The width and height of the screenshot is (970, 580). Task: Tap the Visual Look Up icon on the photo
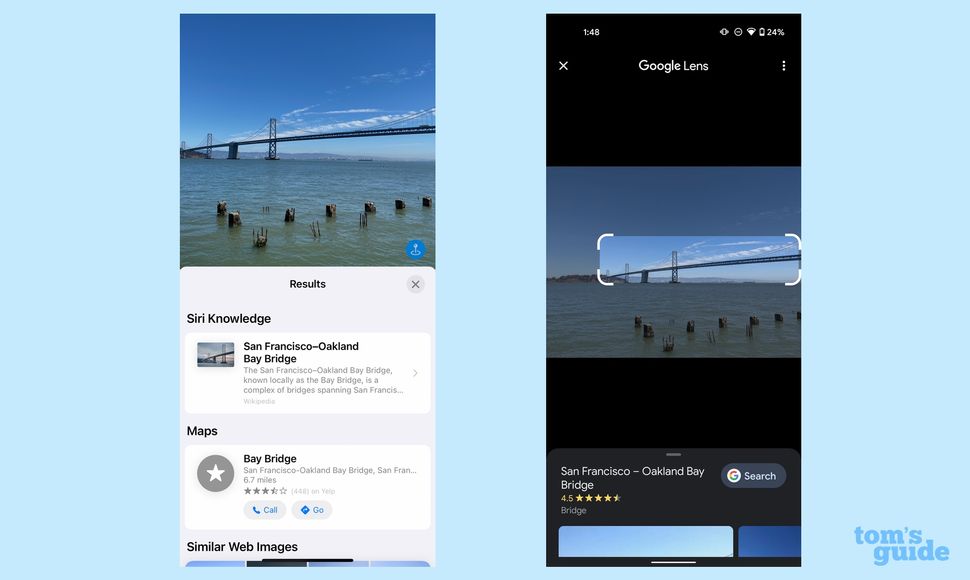click(x=416, y=248)
